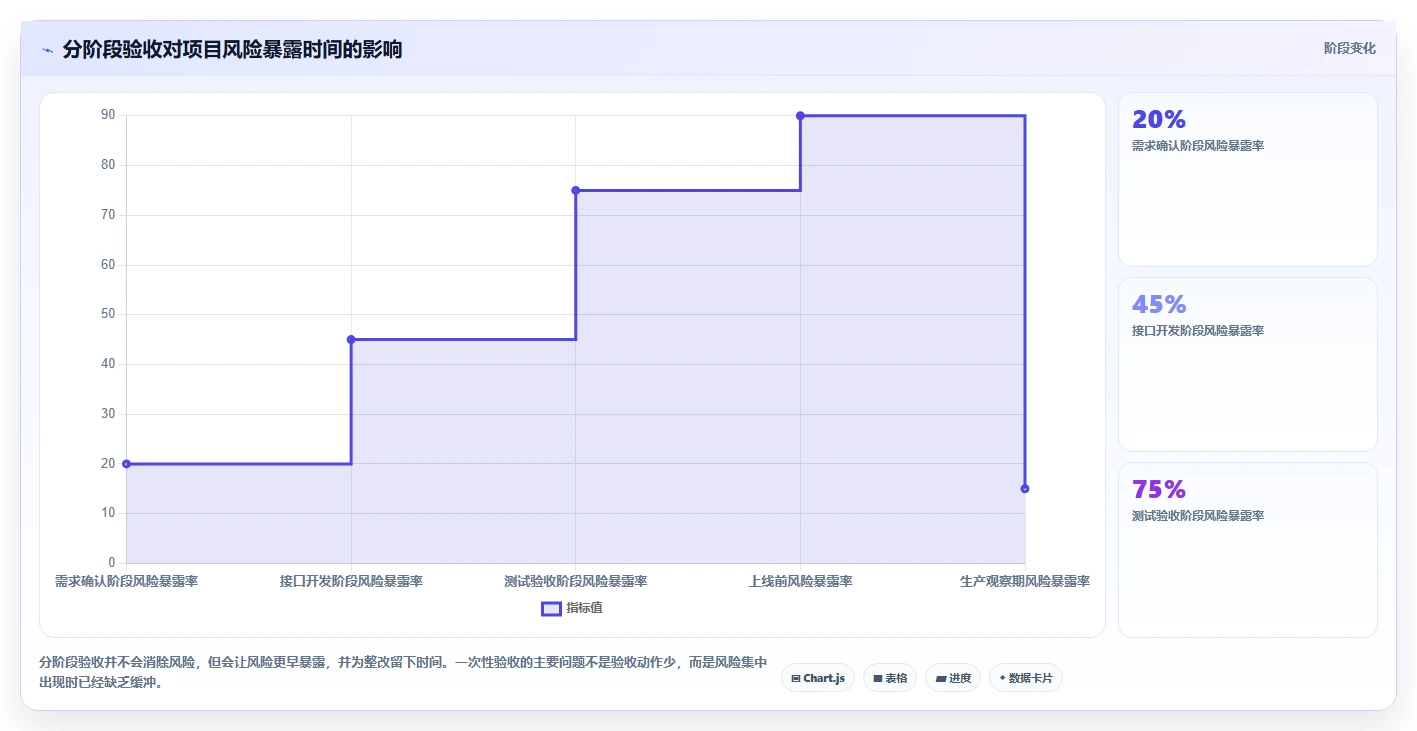Viewport: 1417px width, 731px height.
Task: Click the data point at value 90
Action: pyautogui.click(x=800, y=116)
